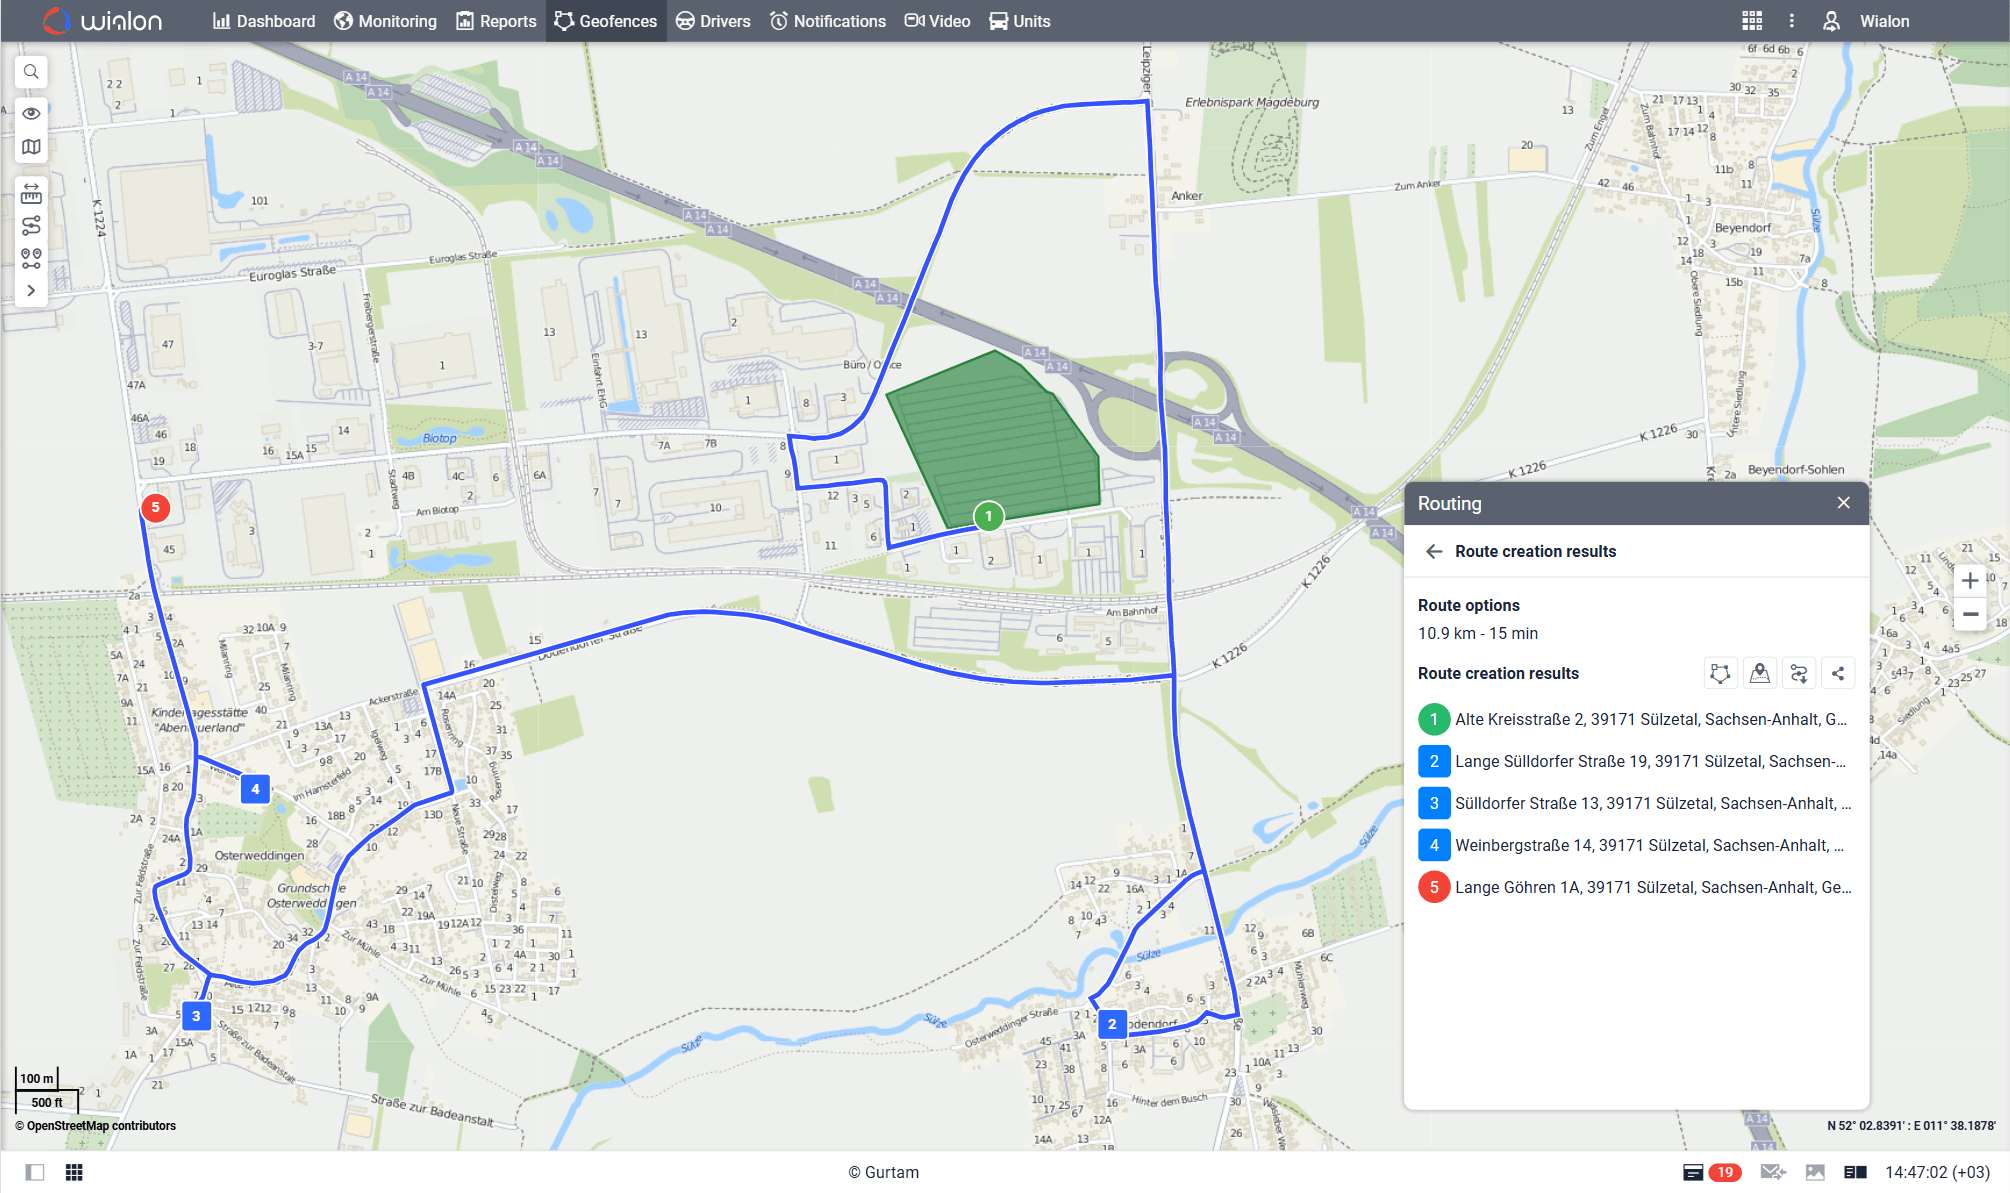Click the route back arrow icon
The width and height of the screenshot is (2010, 1193).
tap(1434, 551)
